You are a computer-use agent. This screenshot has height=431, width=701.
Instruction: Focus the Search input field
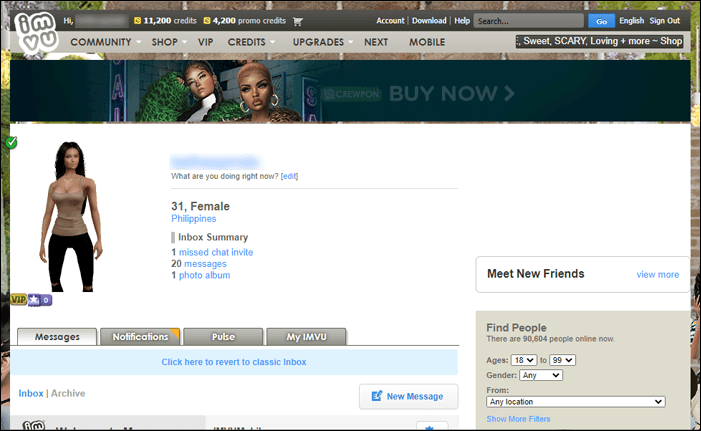coord(528,21)
